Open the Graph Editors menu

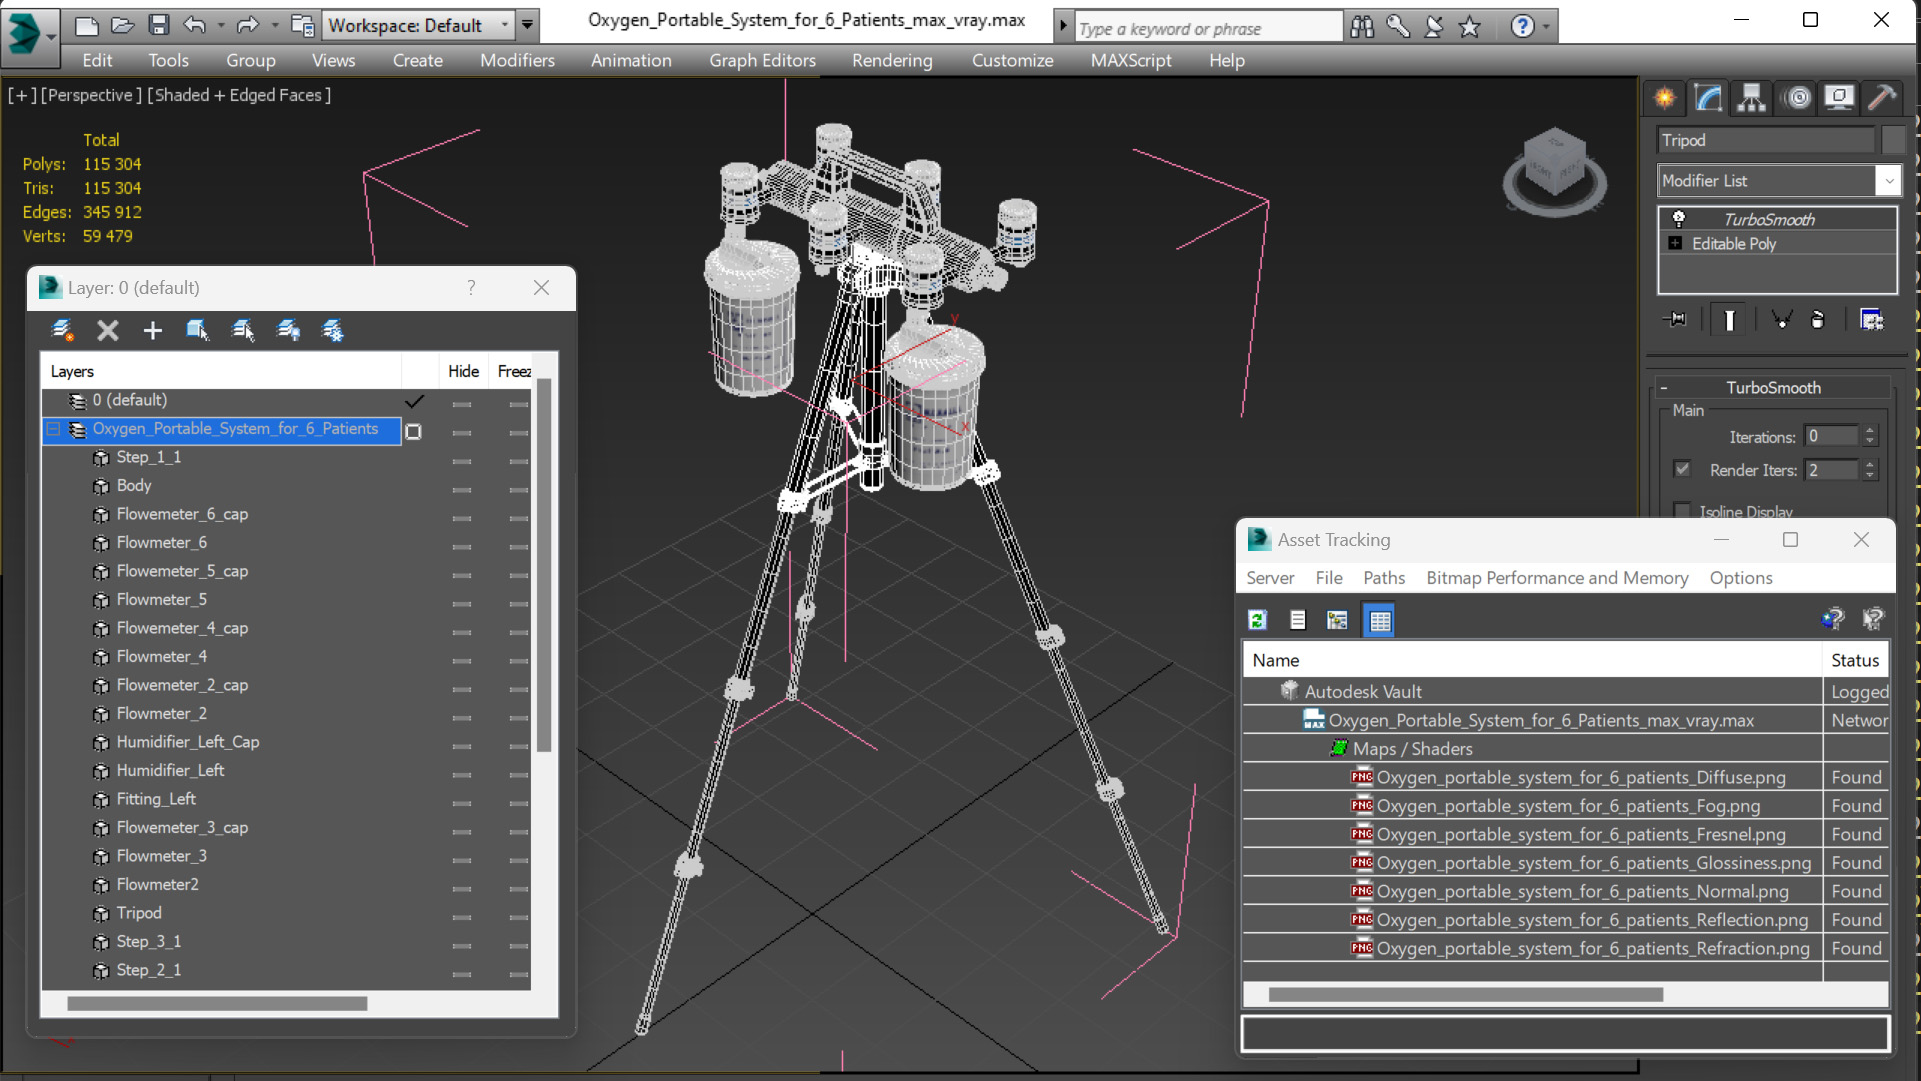[762, 60]
